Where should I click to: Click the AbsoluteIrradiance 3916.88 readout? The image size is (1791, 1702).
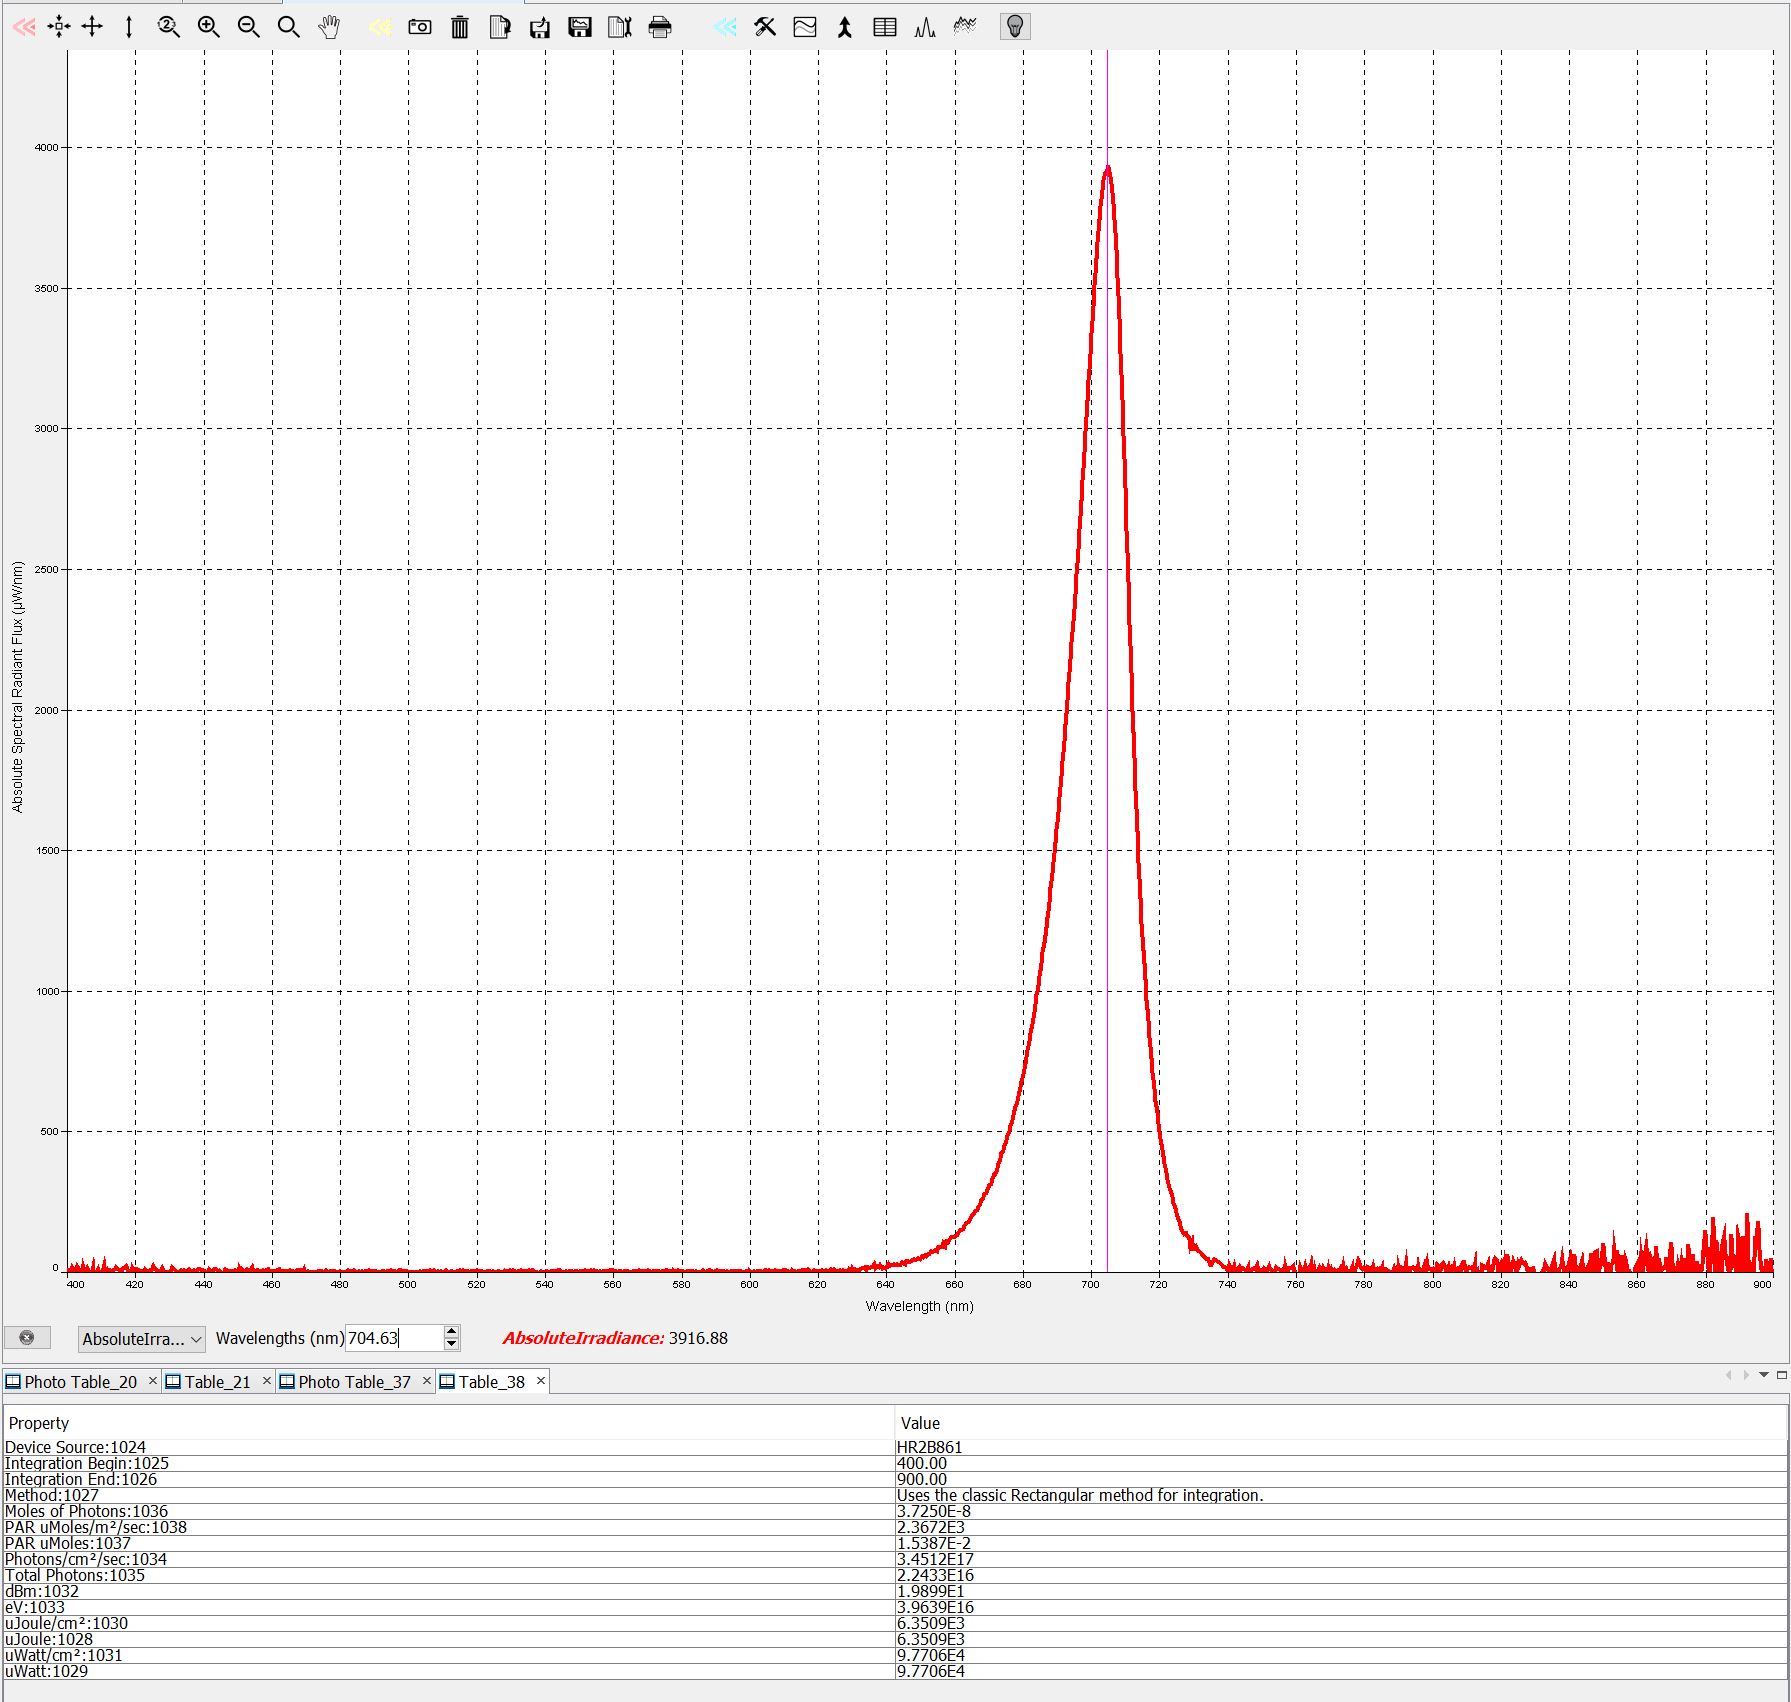point(615,1338)
